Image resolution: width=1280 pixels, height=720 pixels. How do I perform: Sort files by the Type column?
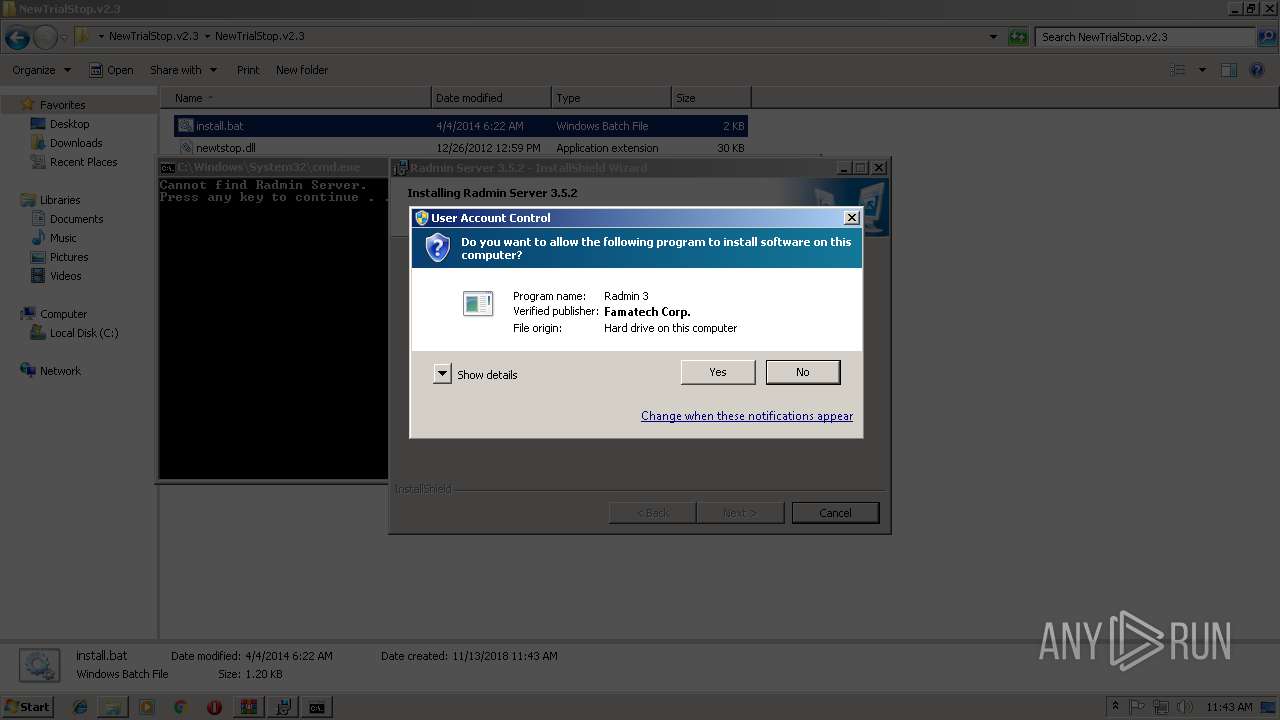click(611, 98)
